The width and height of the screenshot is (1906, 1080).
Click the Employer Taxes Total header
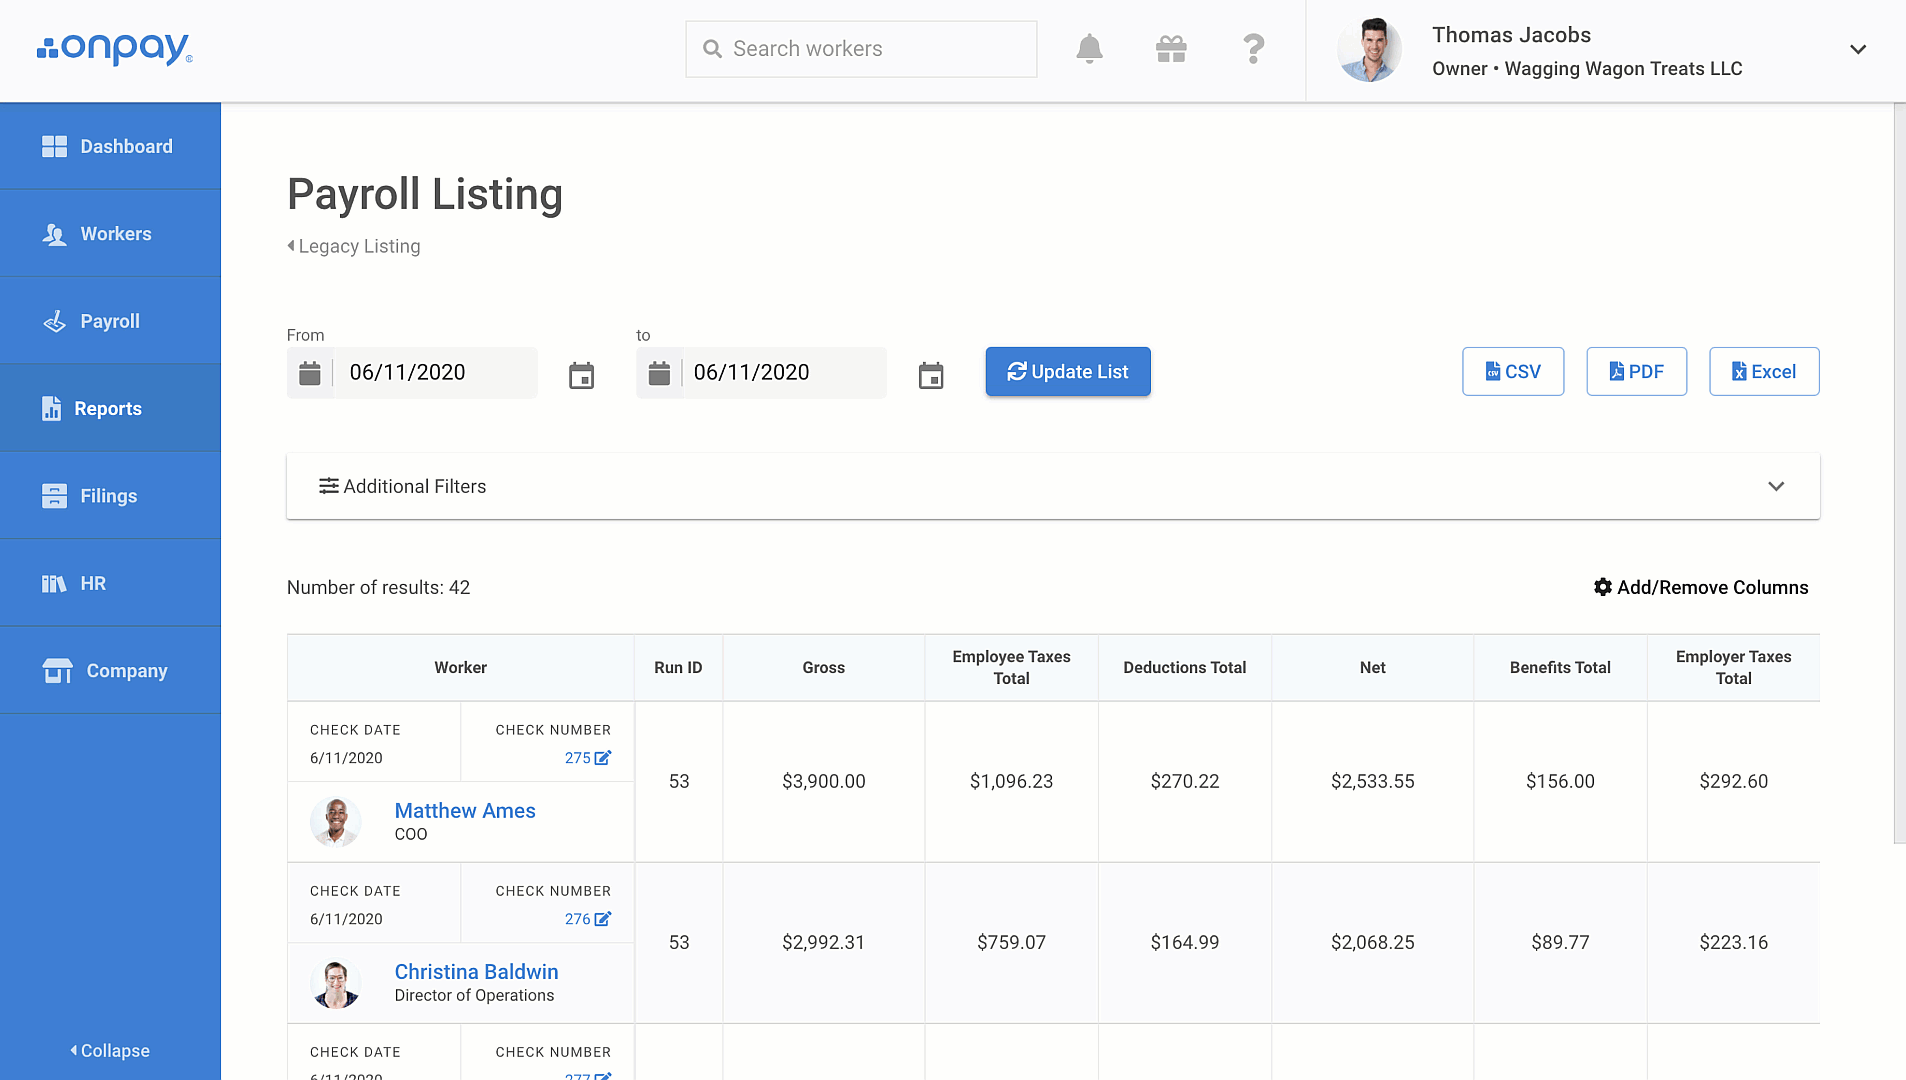click(1733, 668)
